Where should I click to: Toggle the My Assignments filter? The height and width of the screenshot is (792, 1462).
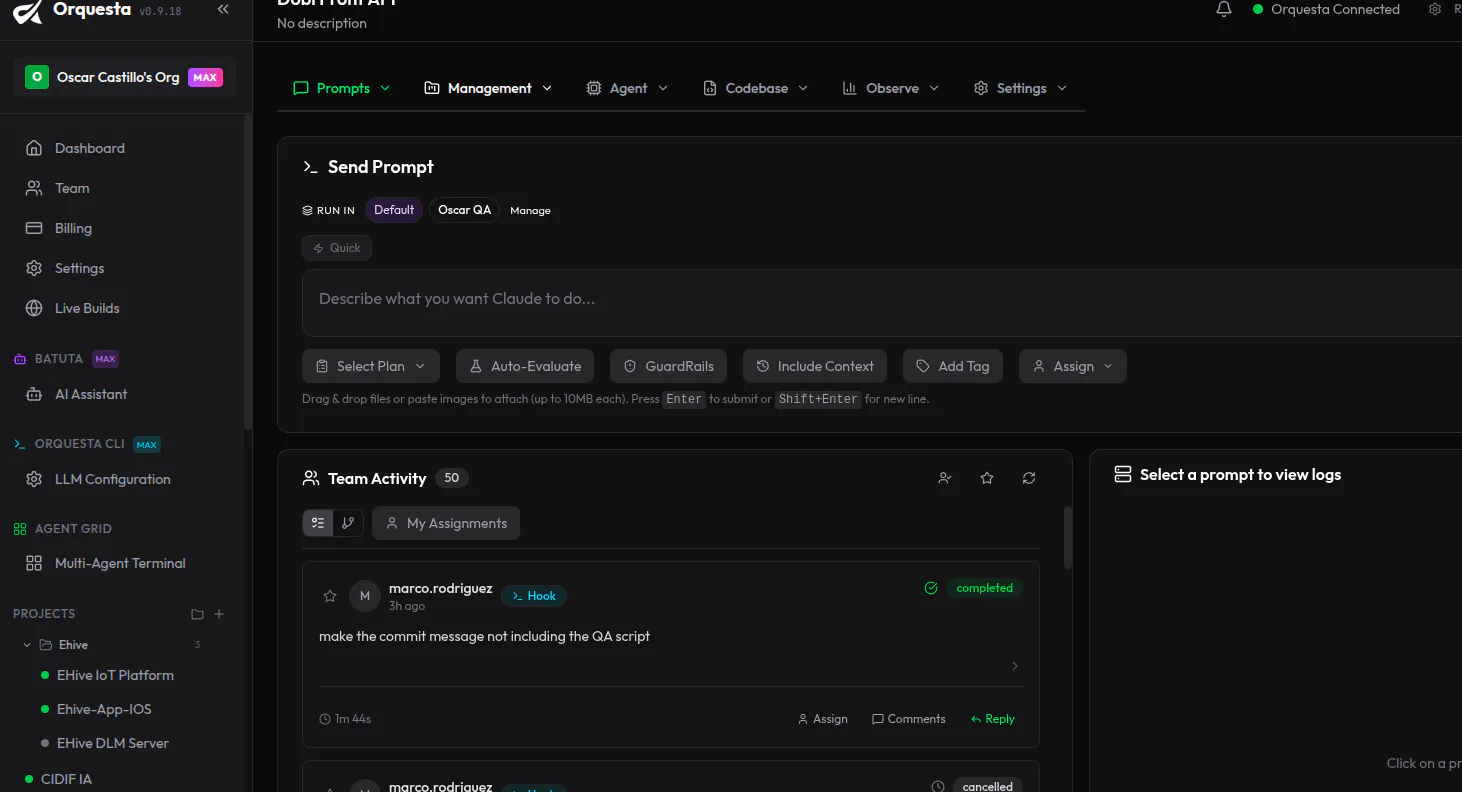(446, 523)
